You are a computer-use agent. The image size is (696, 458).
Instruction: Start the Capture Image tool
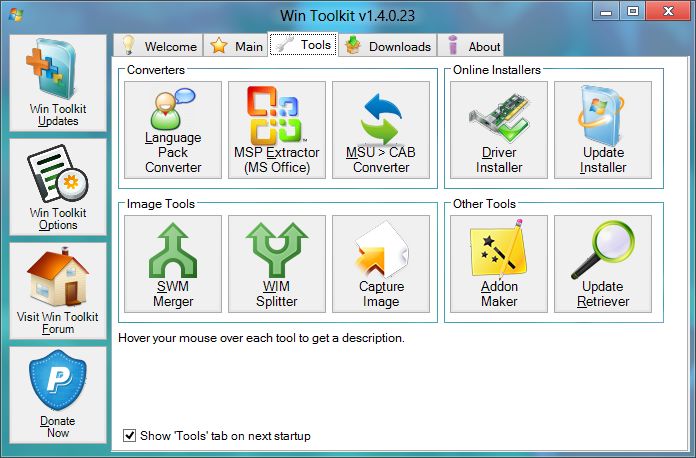(381, 264)
